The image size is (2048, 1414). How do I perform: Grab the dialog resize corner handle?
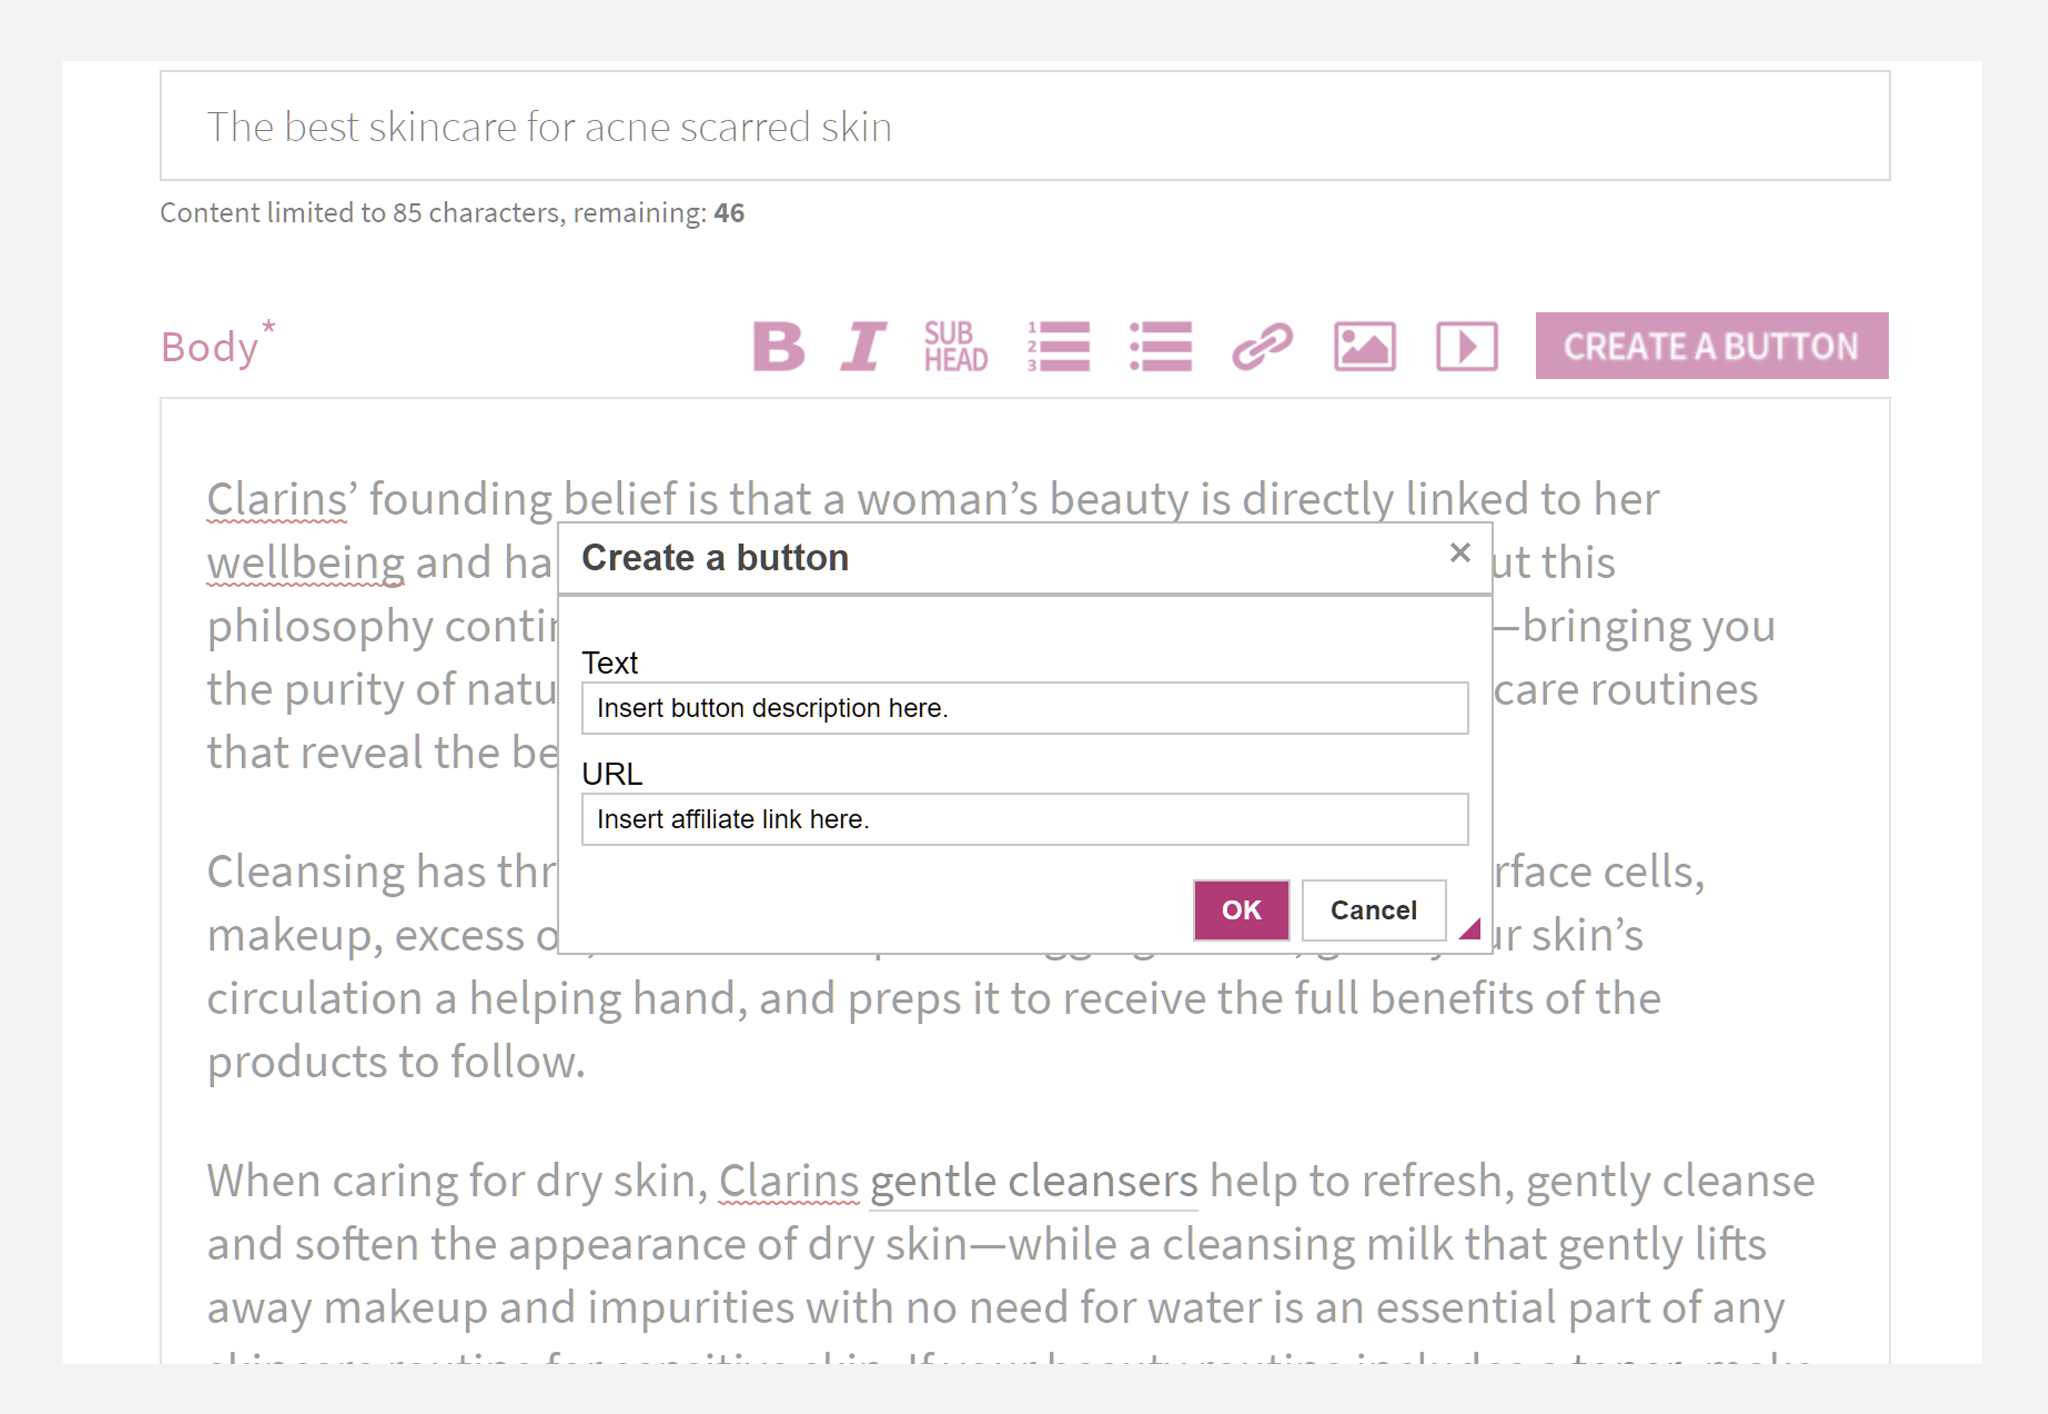tap(1470, 930)
